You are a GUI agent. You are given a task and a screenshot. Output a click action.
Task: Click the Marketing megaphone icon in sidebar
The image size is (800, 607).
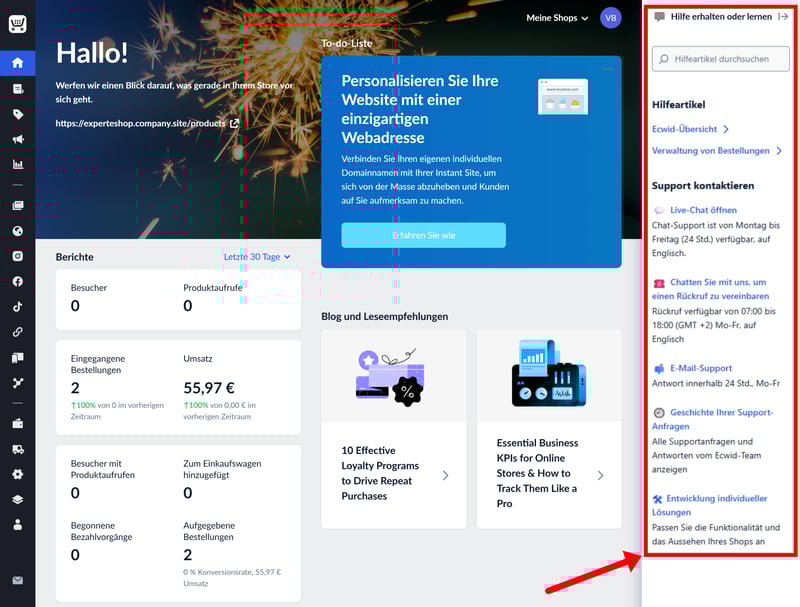(x=17, y=139)
